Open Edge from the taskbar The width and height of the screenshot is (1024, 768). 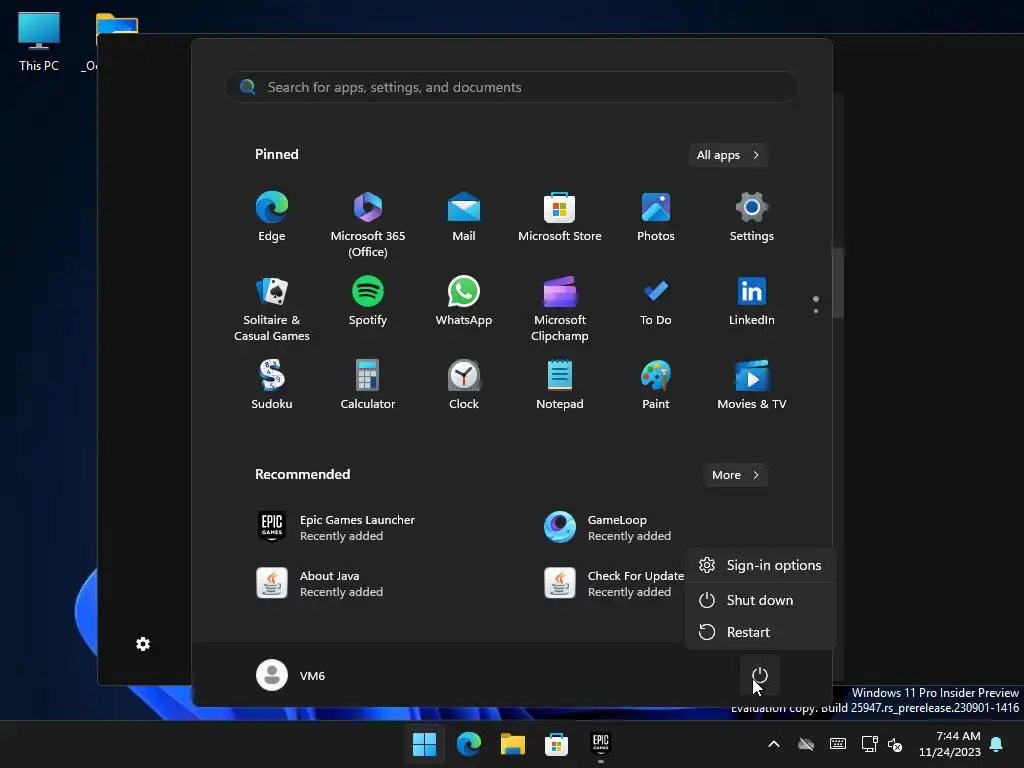tap(469, 744)
